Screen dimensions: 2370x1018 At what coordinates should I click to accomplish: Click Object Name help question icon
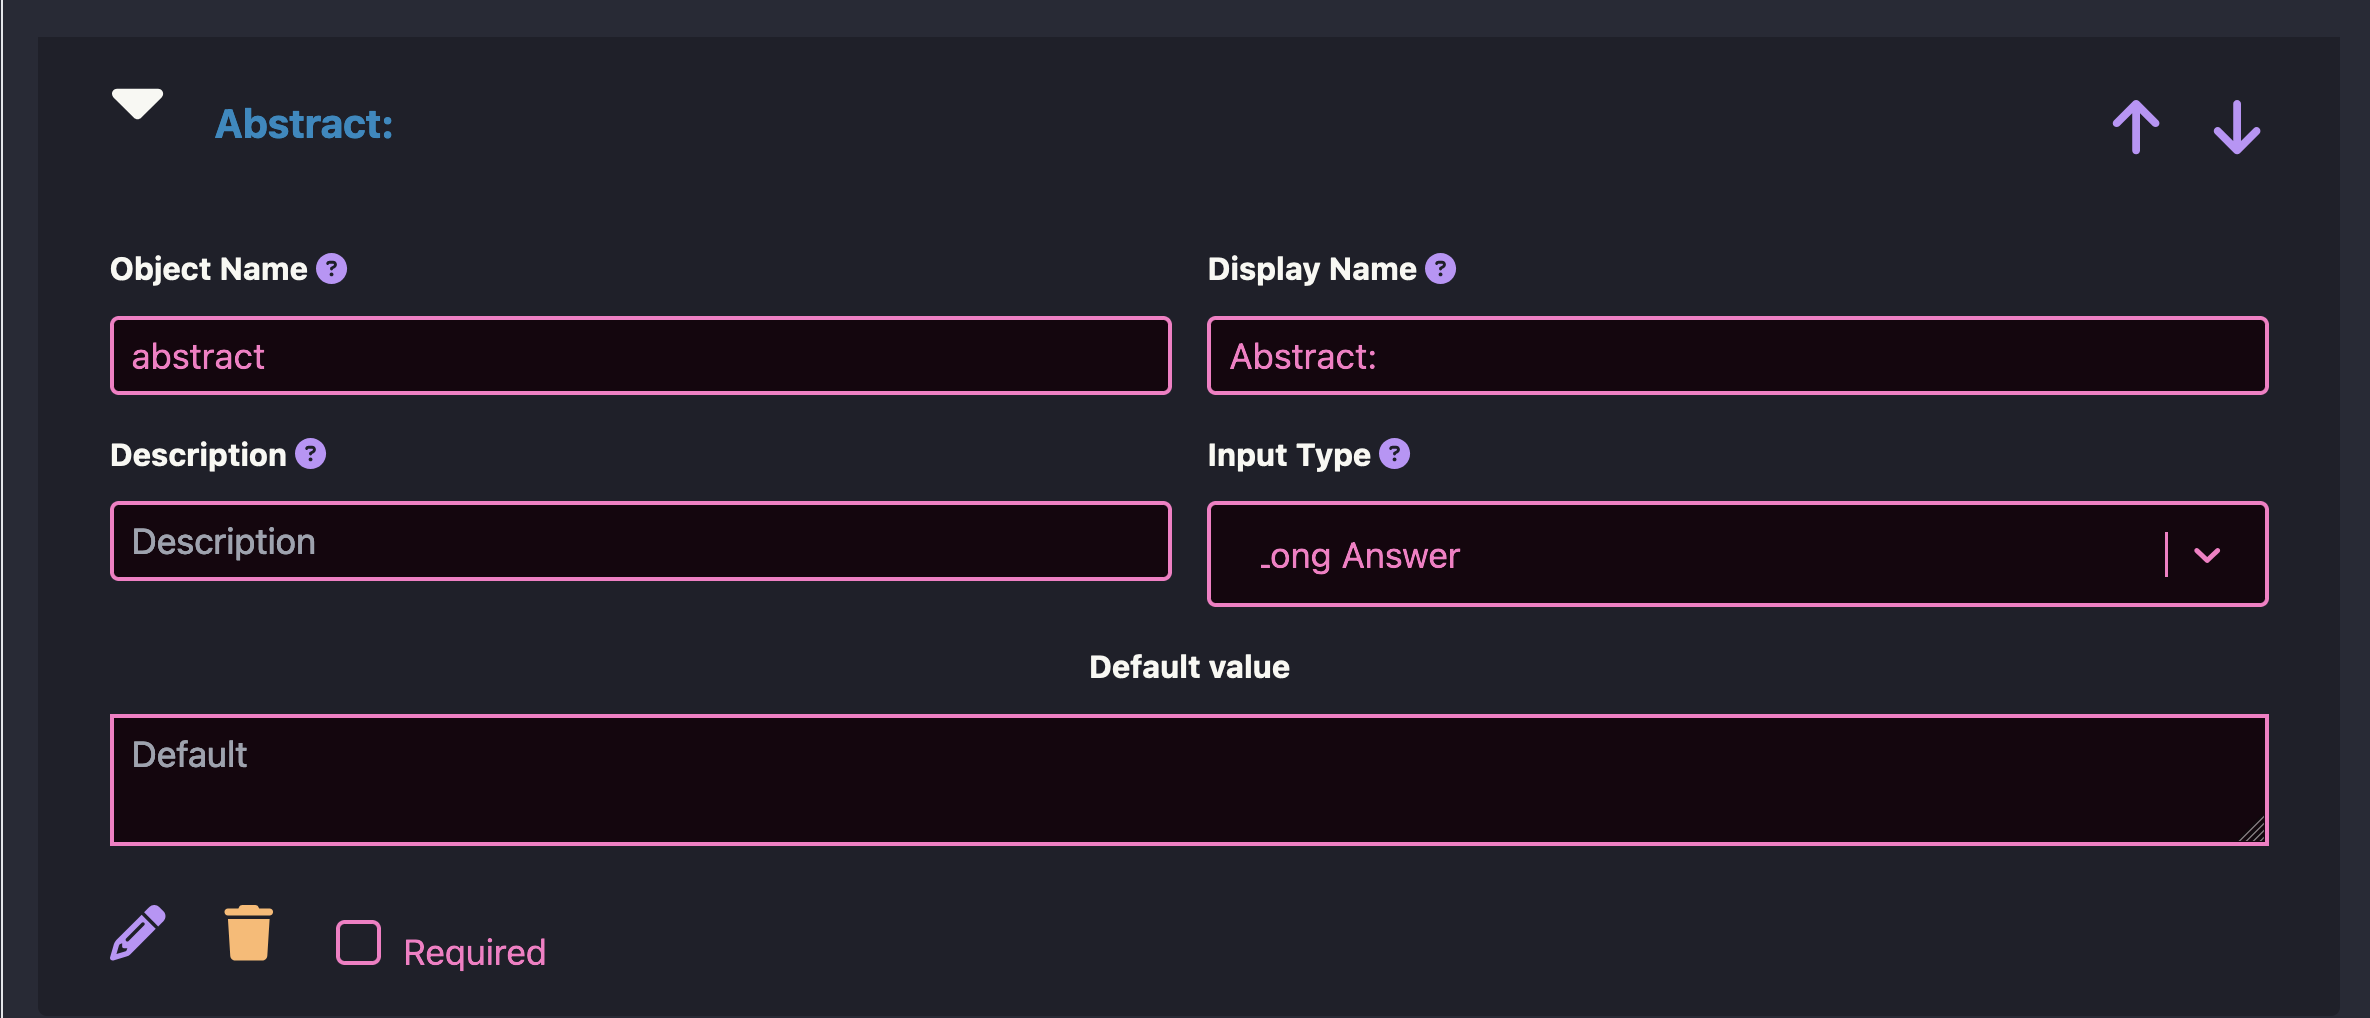(x=331, y=269)
